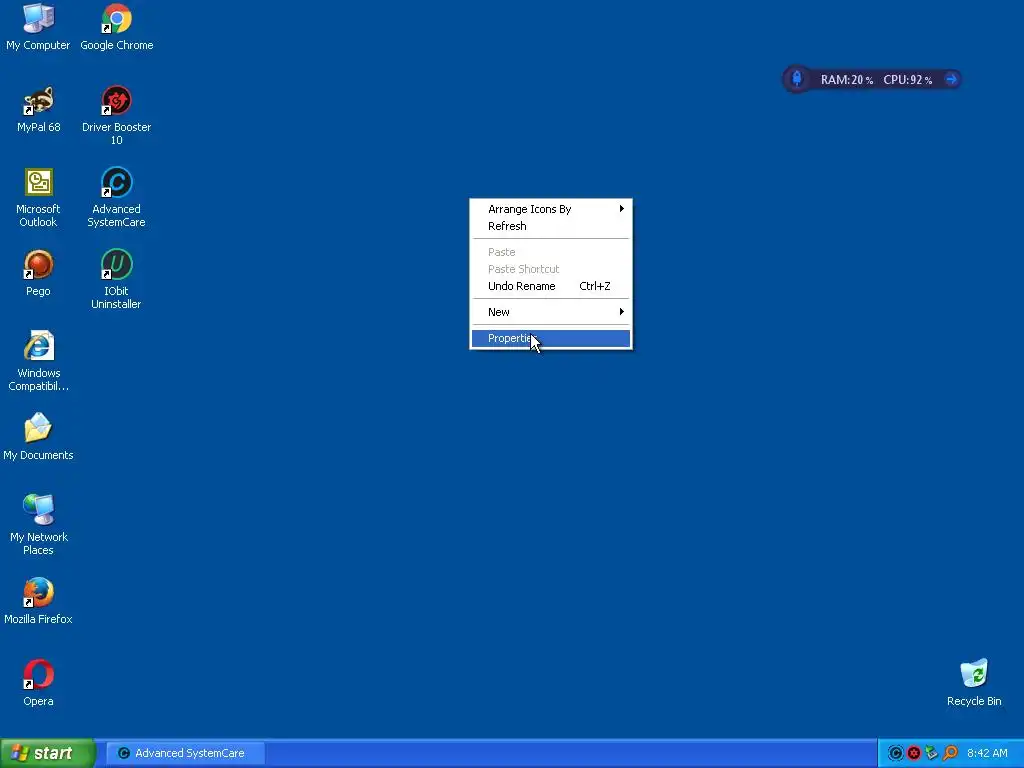This screenshot has width=1024, height=768.
Task: Select Undo Rename menu entry
Action: point(551,286)
